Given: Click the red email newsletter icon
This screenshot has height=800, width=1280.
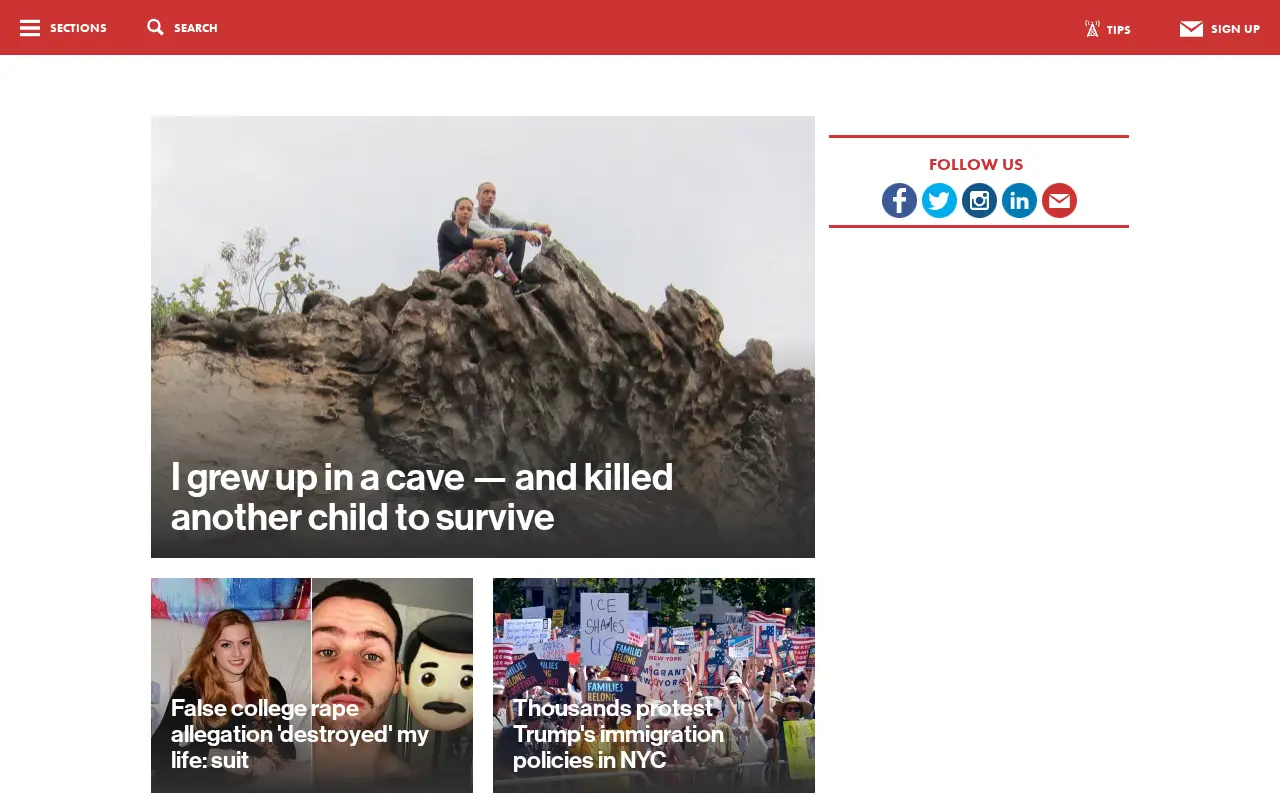Looking at the screenshot, I should coord(1059,200).
